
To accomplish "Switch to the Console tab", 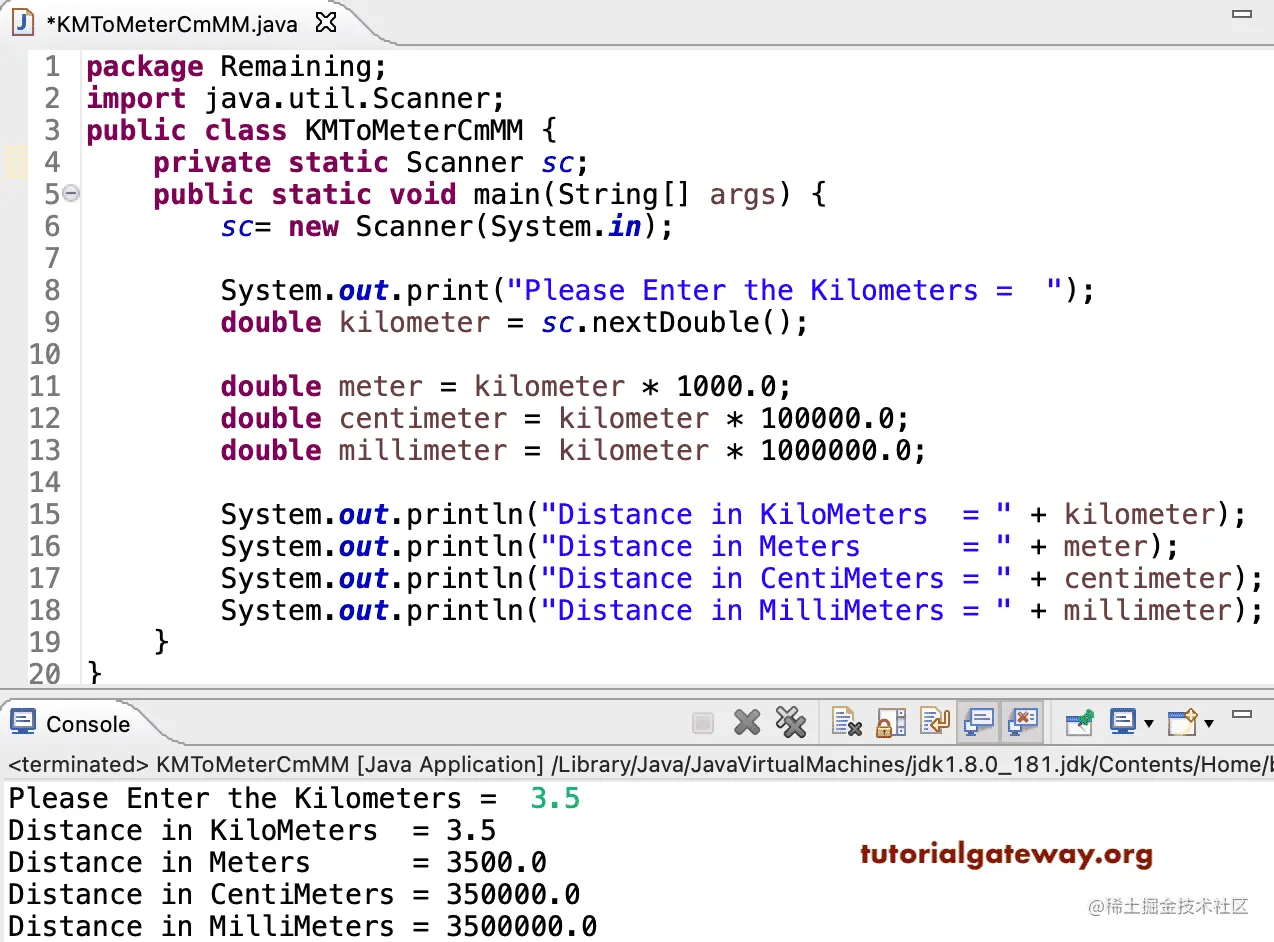I will [x=72, y=724].
